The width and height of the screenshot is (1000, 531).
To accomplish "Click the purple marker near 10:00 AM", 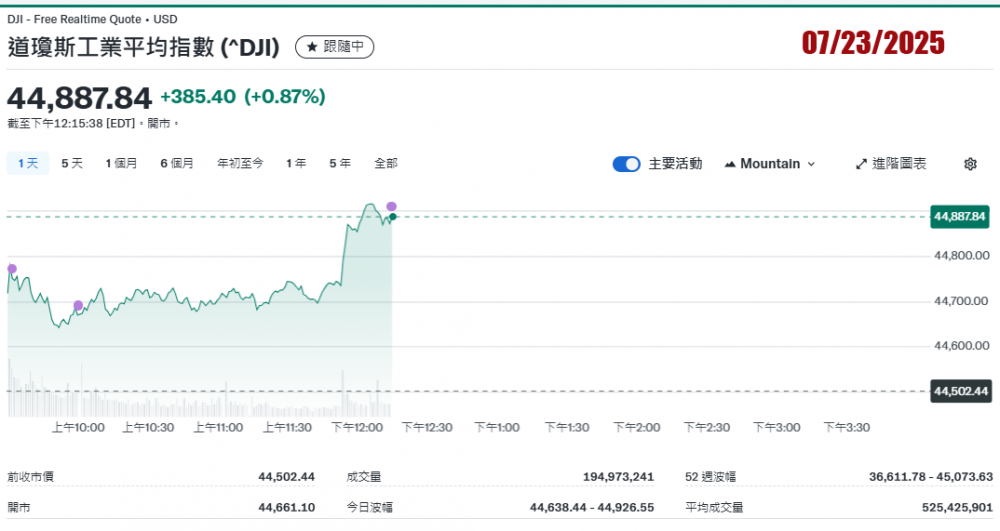I will pyautogui.click(x=78, y=305).
